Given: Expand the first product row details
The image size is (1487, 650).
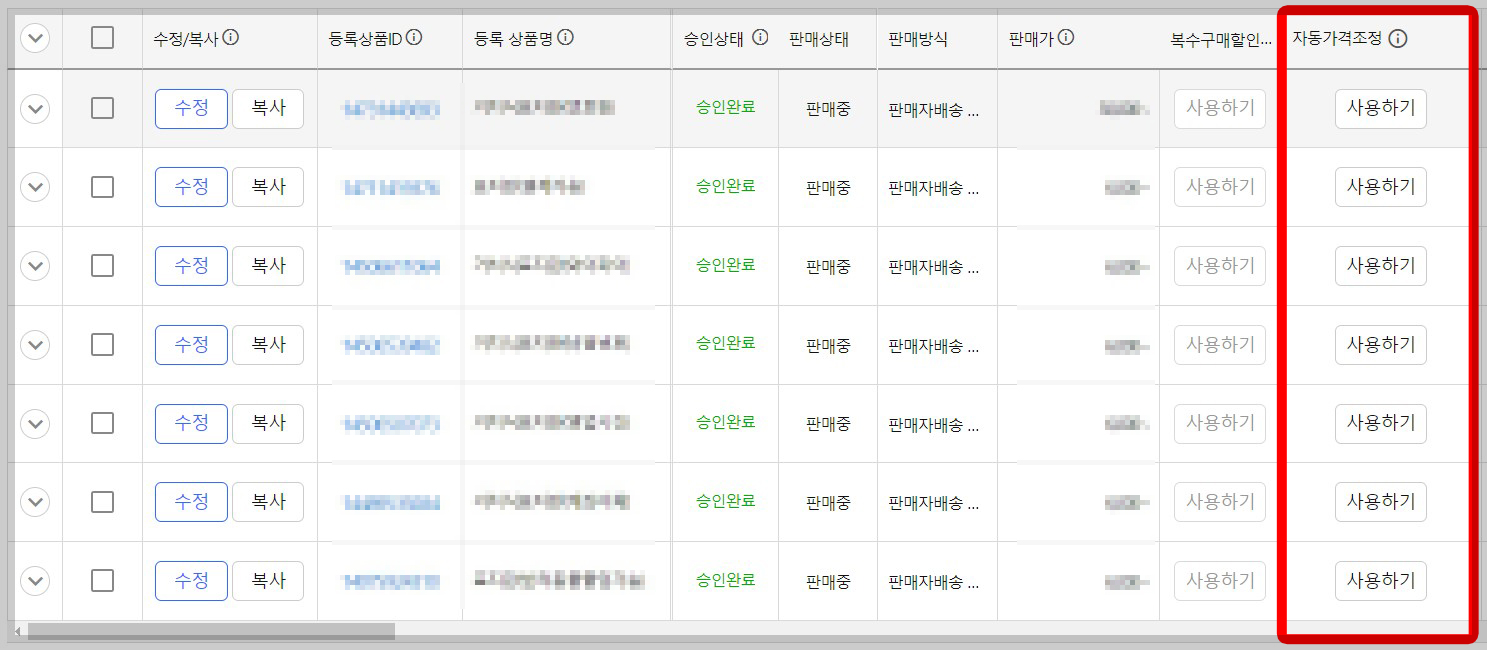Looking at the screenshot, I should [34, 108].
